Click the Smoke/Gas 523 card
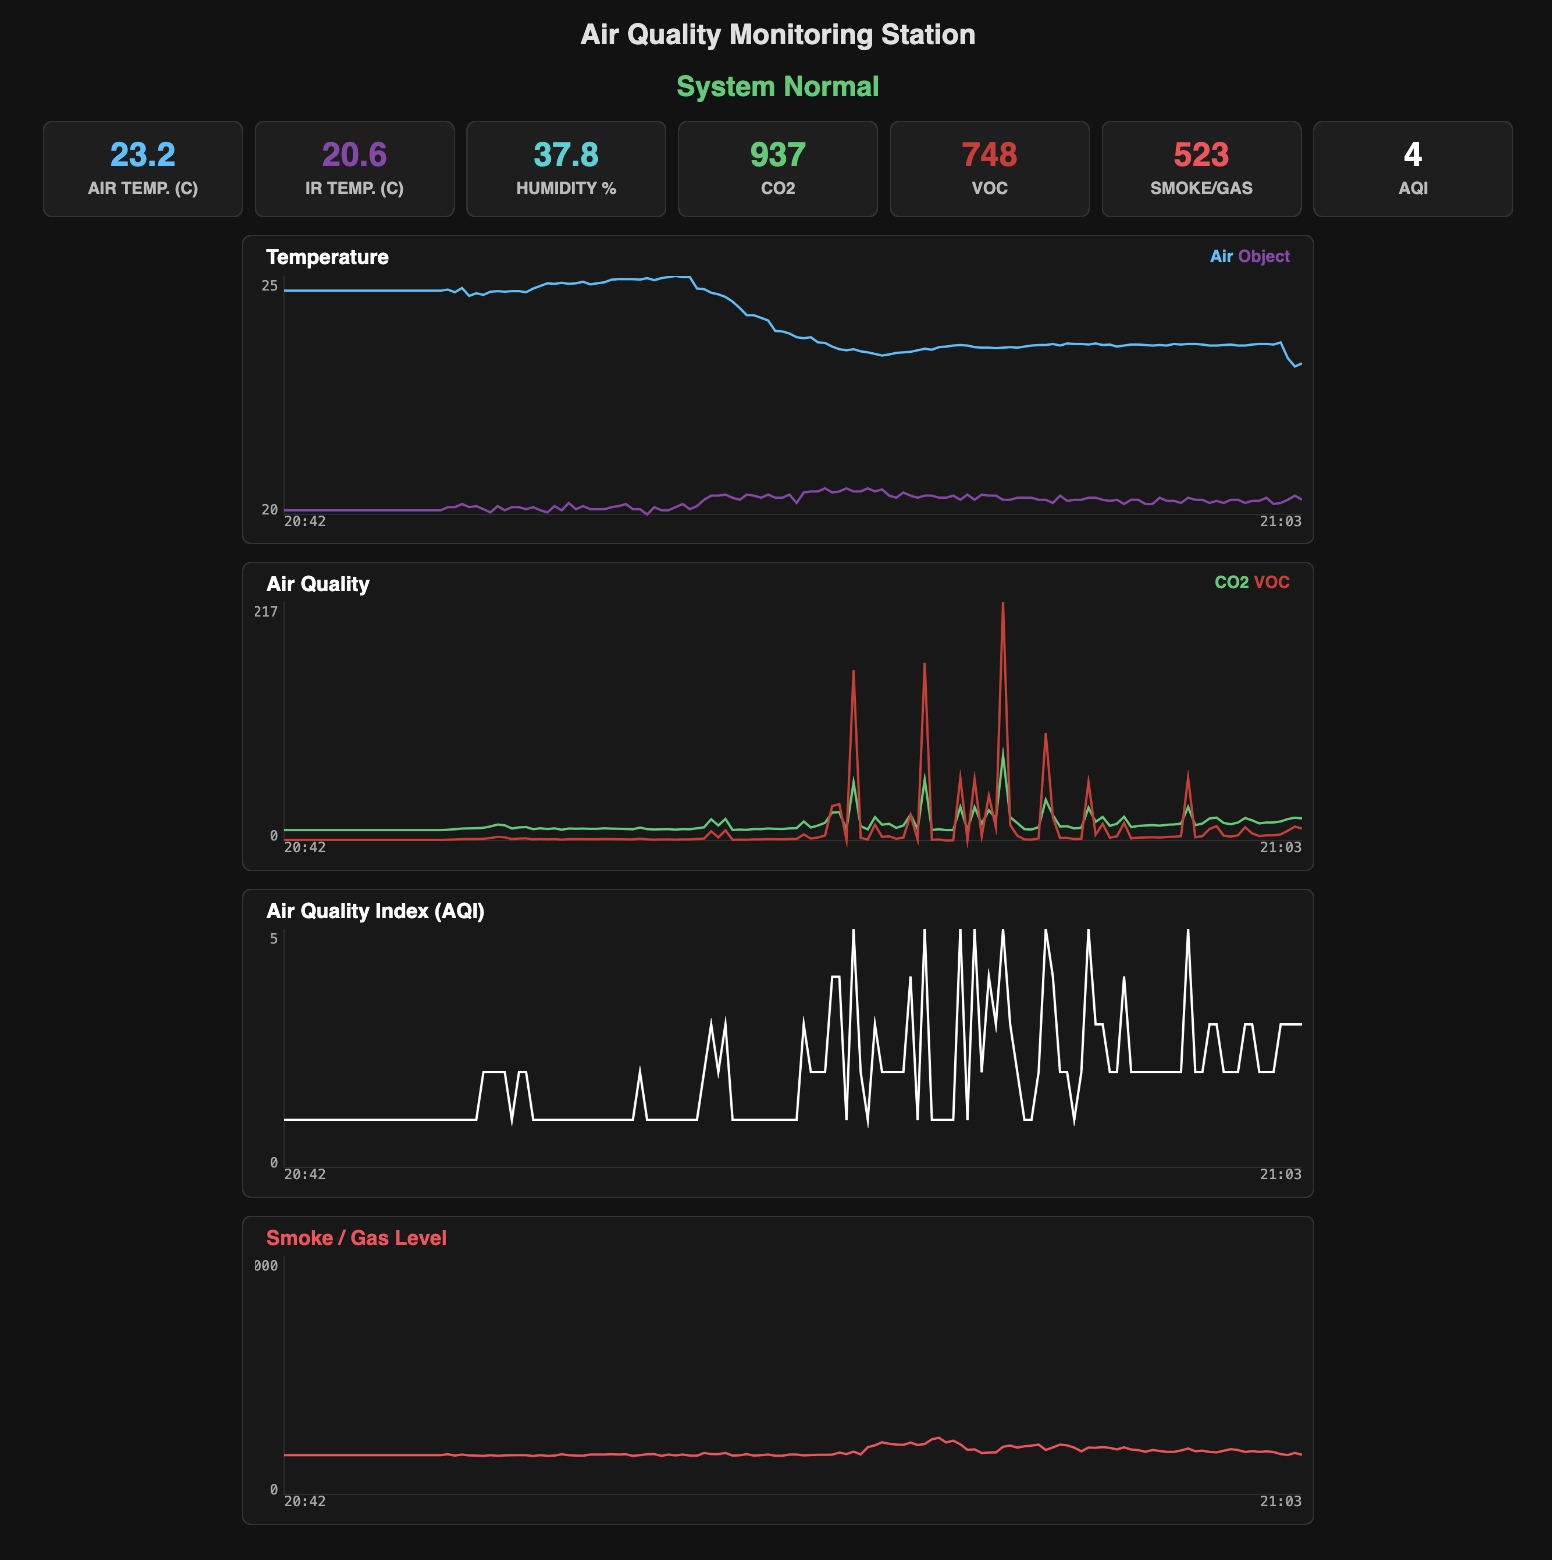1552x1560 pixels. coord(1201,169)
